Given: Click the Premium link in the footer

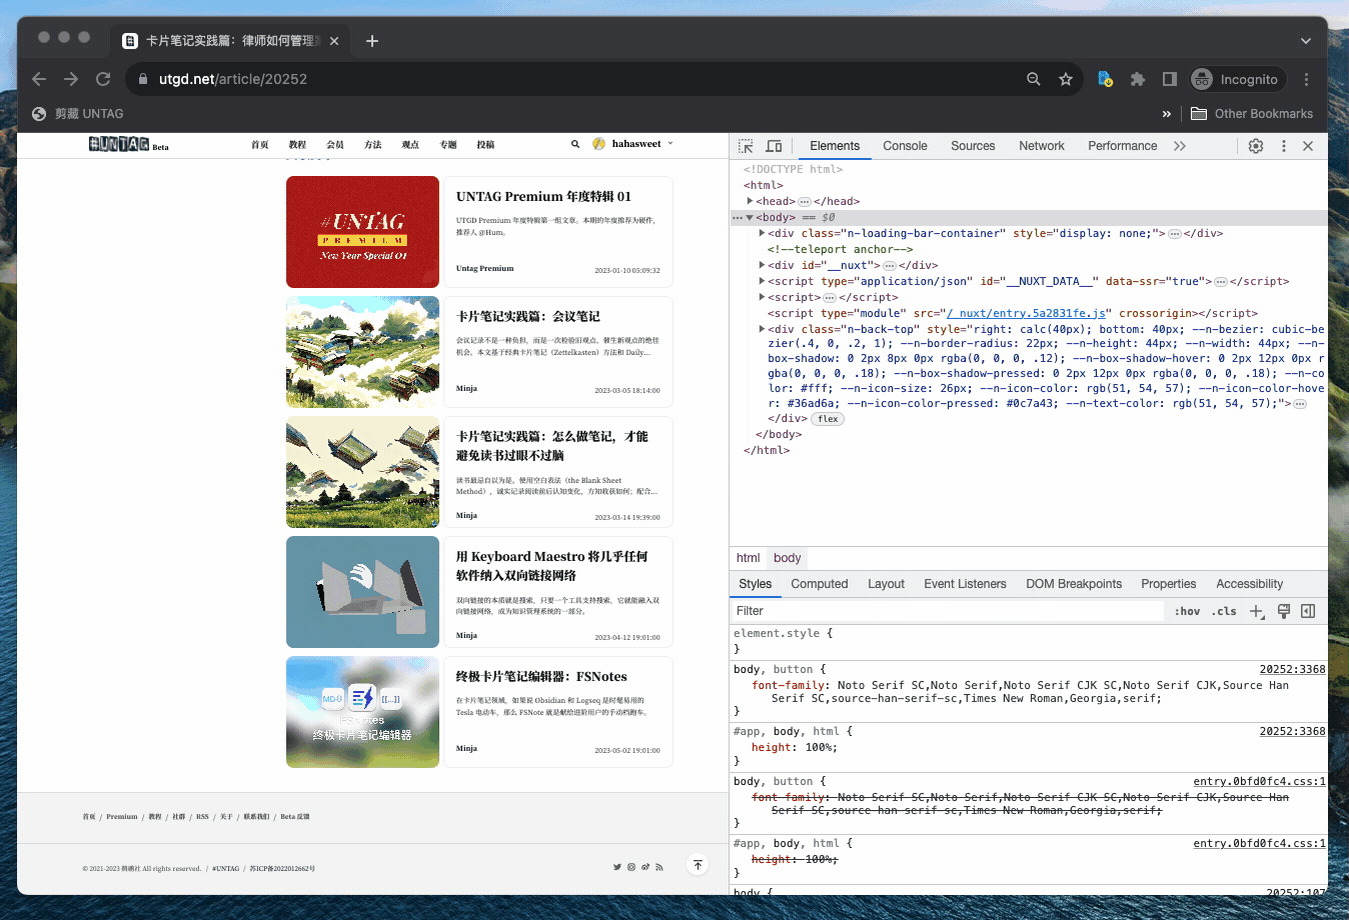Looking at the screenshot, I should (x=122, y=816).
